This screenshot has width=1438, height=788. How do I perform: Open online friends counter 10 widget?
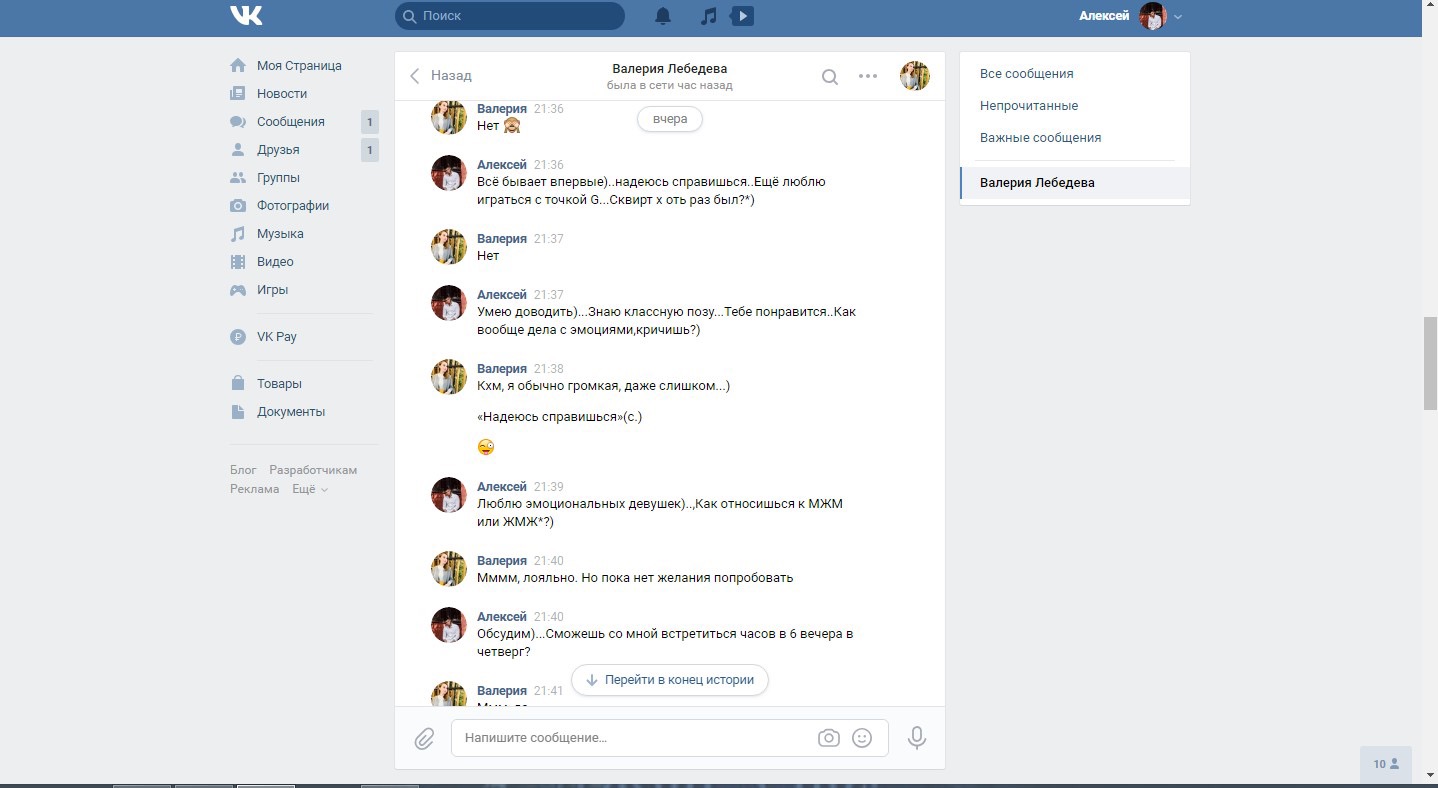pos(1386,764)
